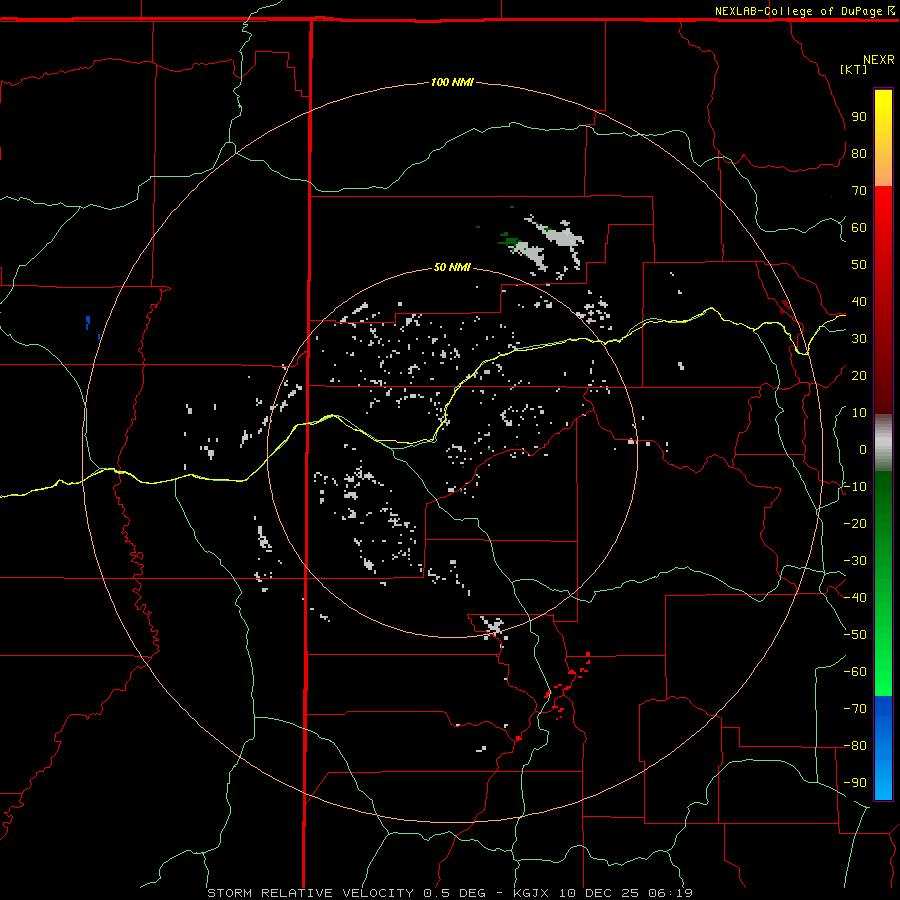Viewport: 900px width, 900px height.
Task: Click the red echo cluster south of radar
Action: [565, 686]
